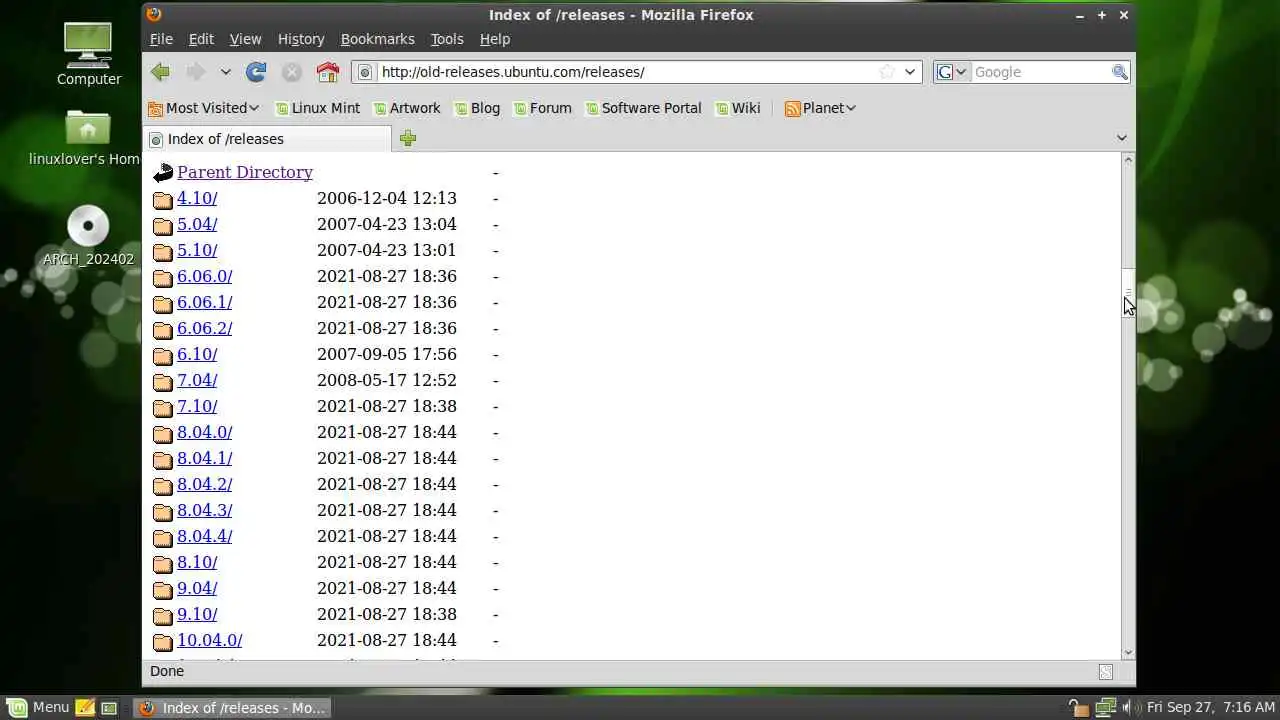Open the 5.04/ directory link
The height and width of the screenshot is (720, 1280).
(197, 224)
